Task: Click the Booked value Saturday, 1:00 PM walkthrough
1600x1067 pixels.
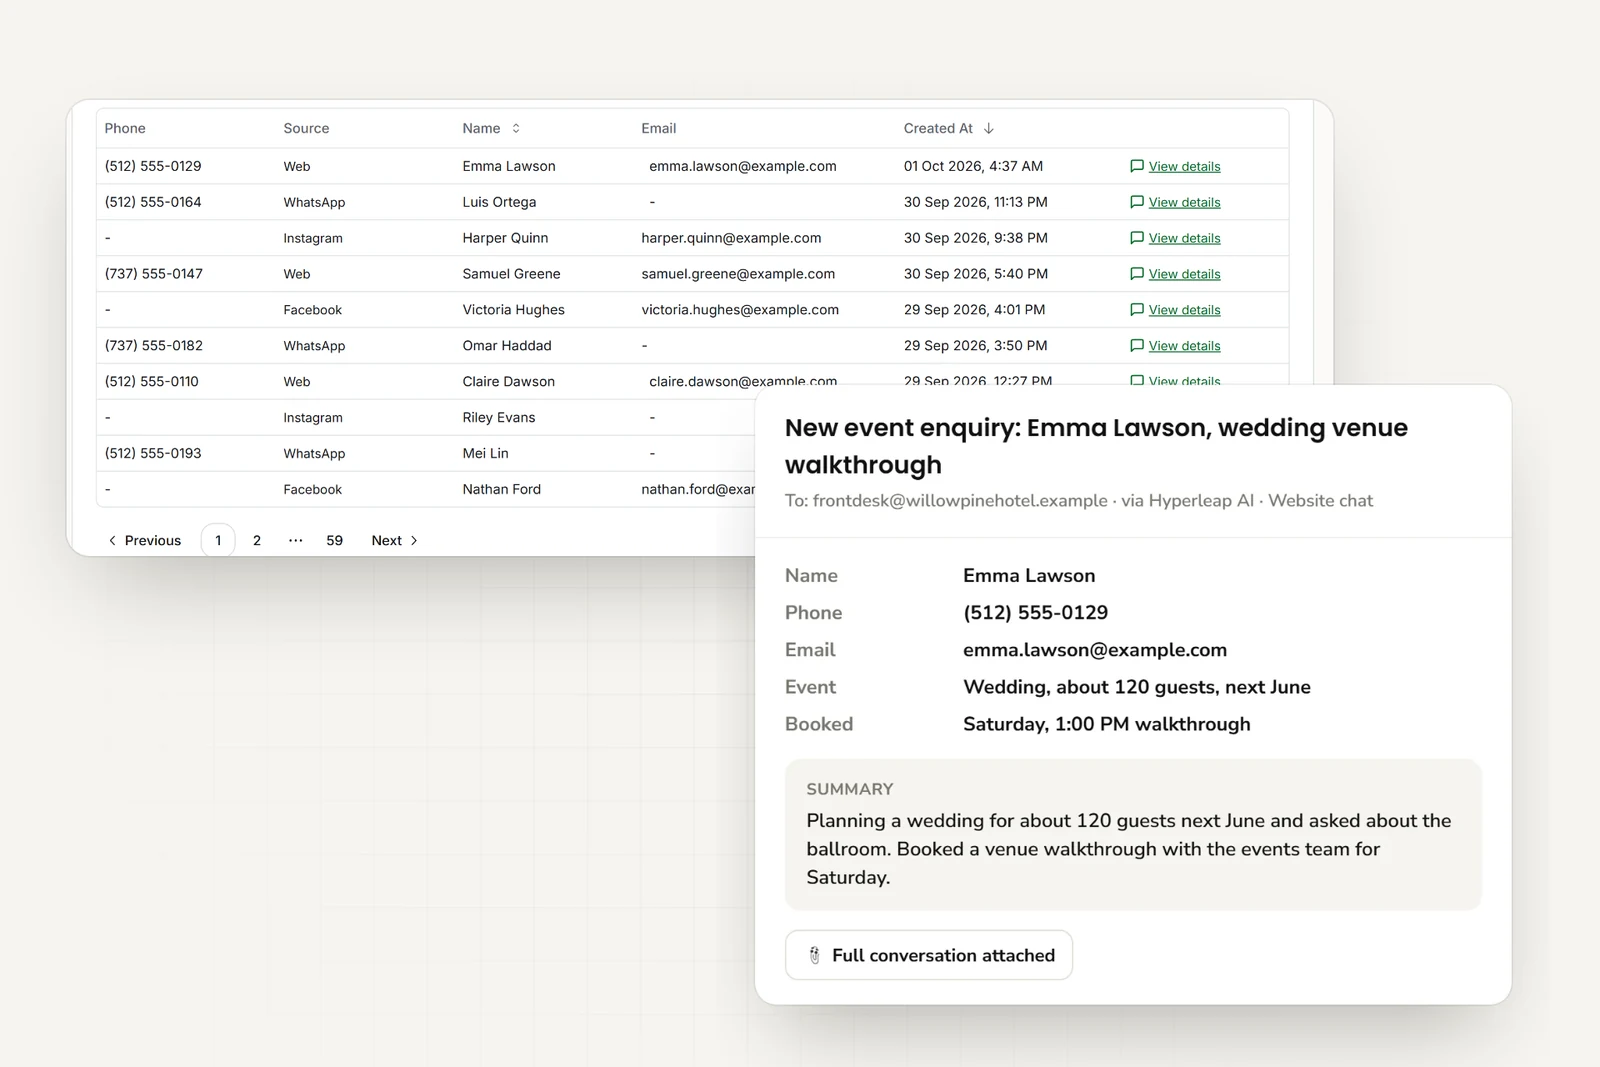Action: 1107,724
